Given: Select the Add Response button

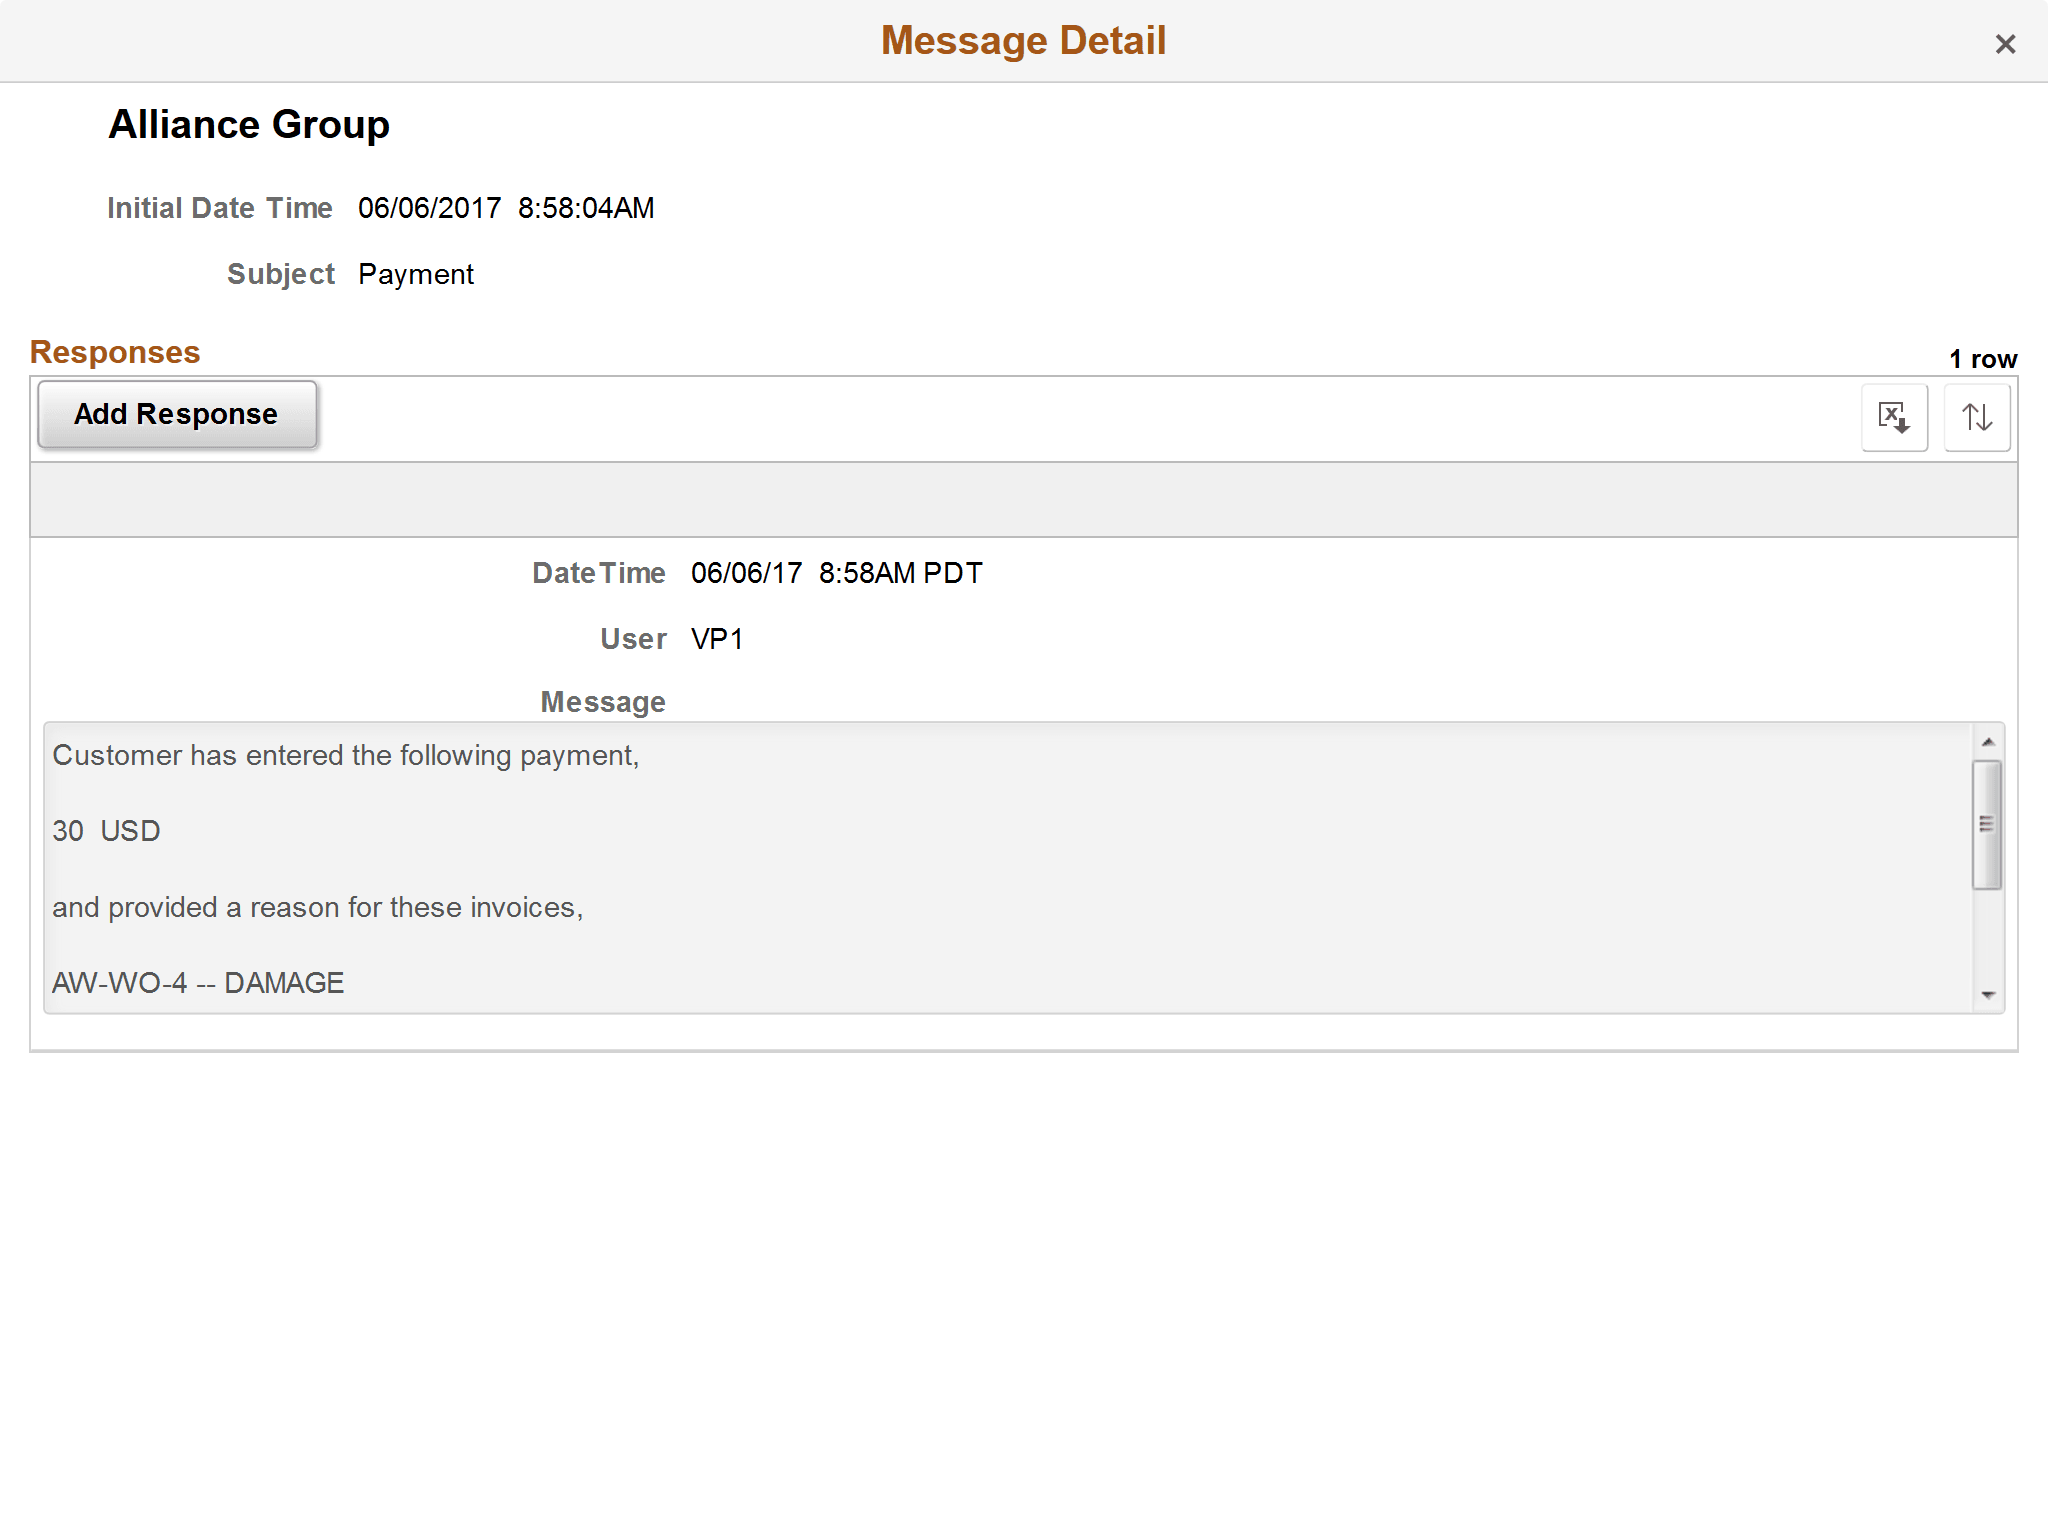Looking at the screenshot, I should click(x=176, y=413).
